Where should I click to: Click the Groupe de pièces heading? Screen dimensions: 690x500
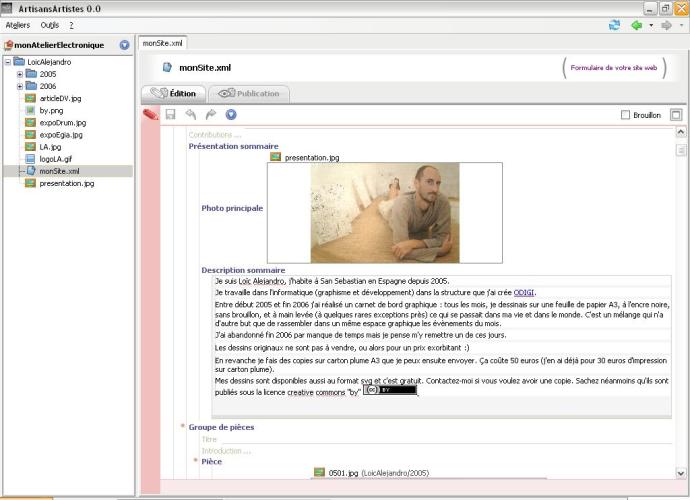tap(221, 427)
